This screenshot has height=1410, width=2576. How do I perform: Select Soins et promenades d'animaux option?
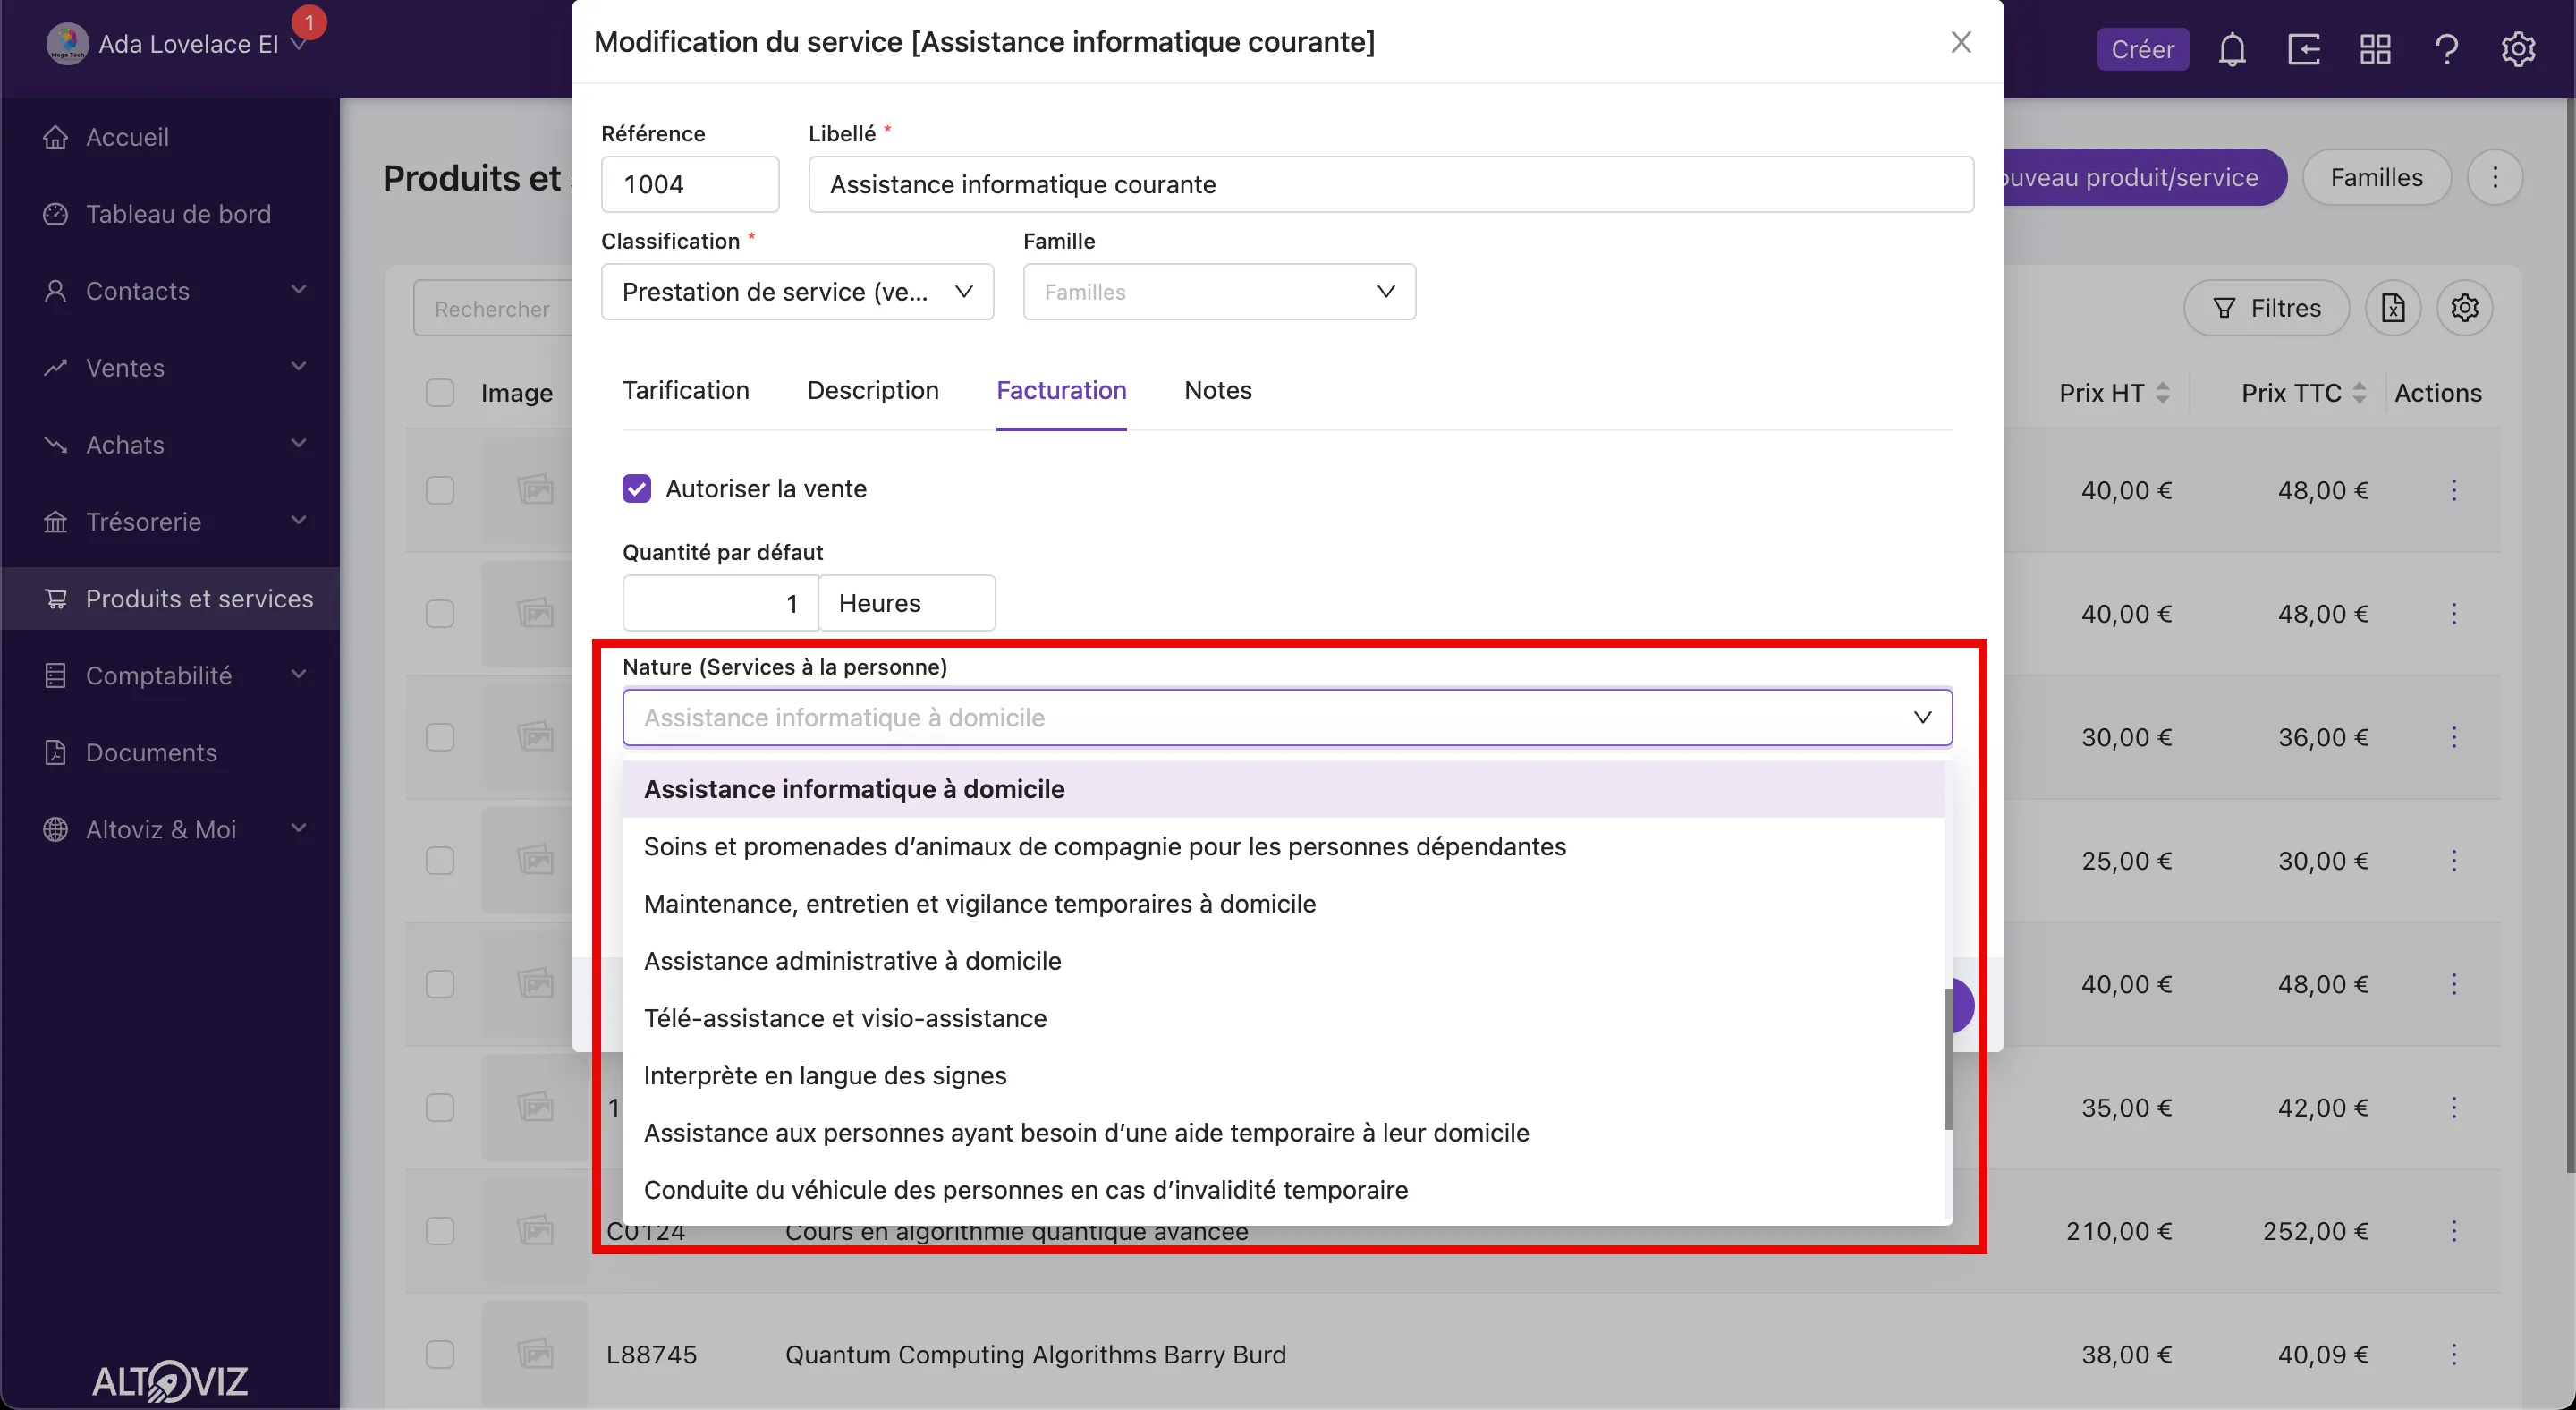(1283, 847)
